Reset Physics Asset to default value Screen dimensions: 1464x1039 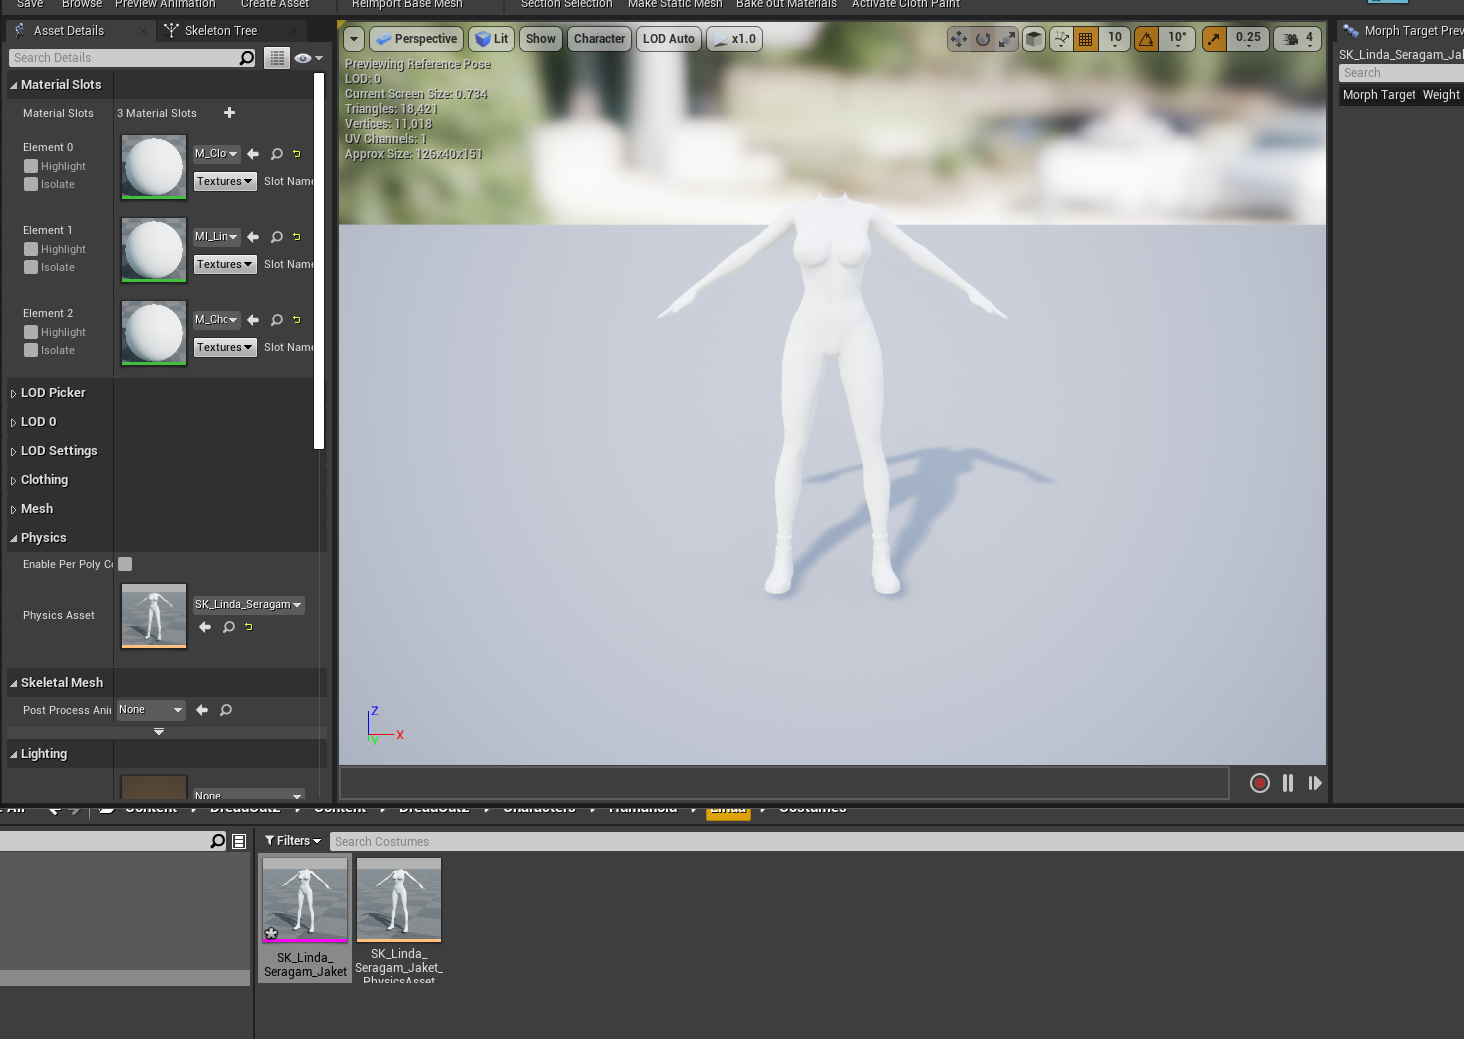pyautogui.click(x=249, y=627)
